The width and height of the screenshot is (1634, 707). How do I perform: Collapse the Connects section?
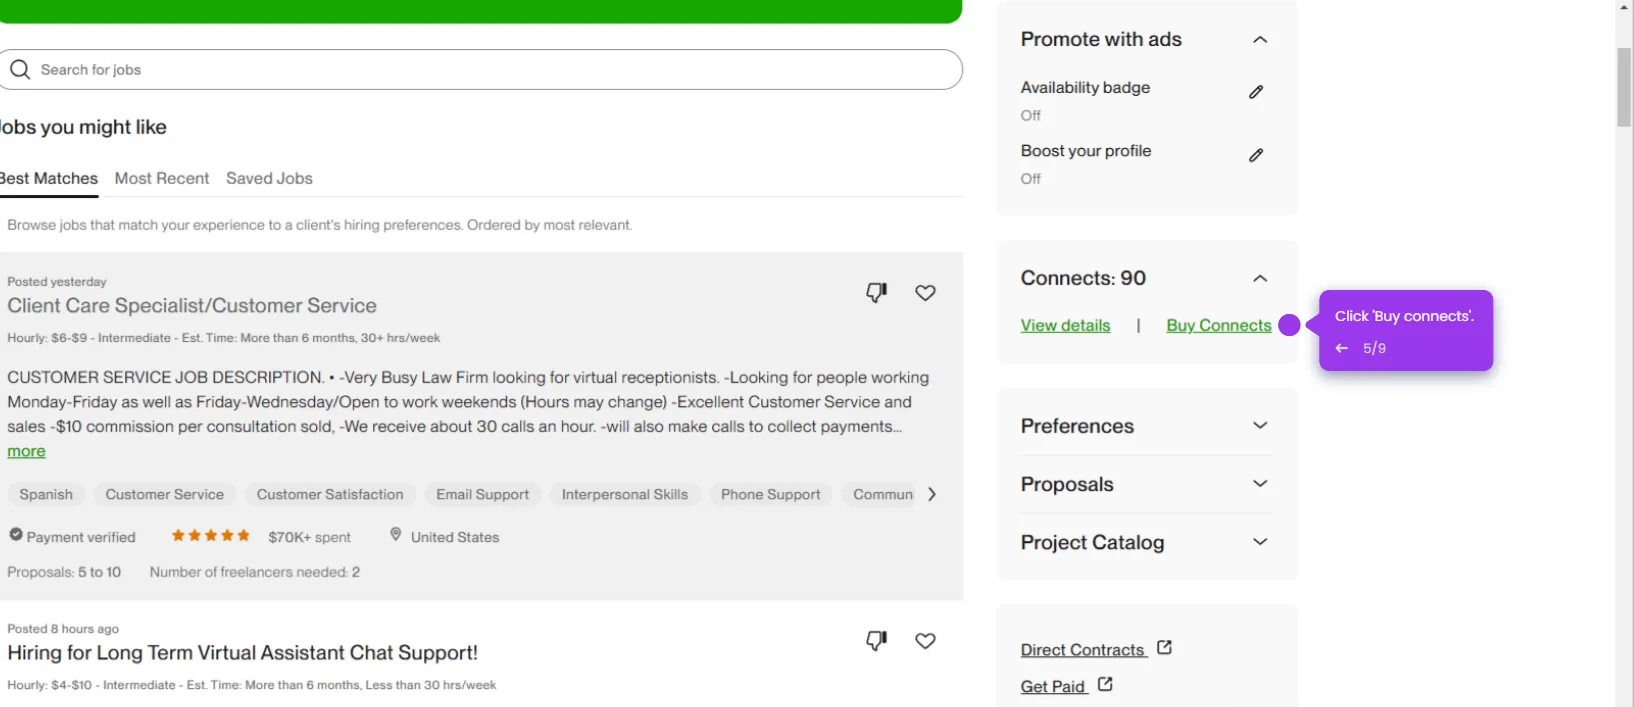click(1260, 278)
